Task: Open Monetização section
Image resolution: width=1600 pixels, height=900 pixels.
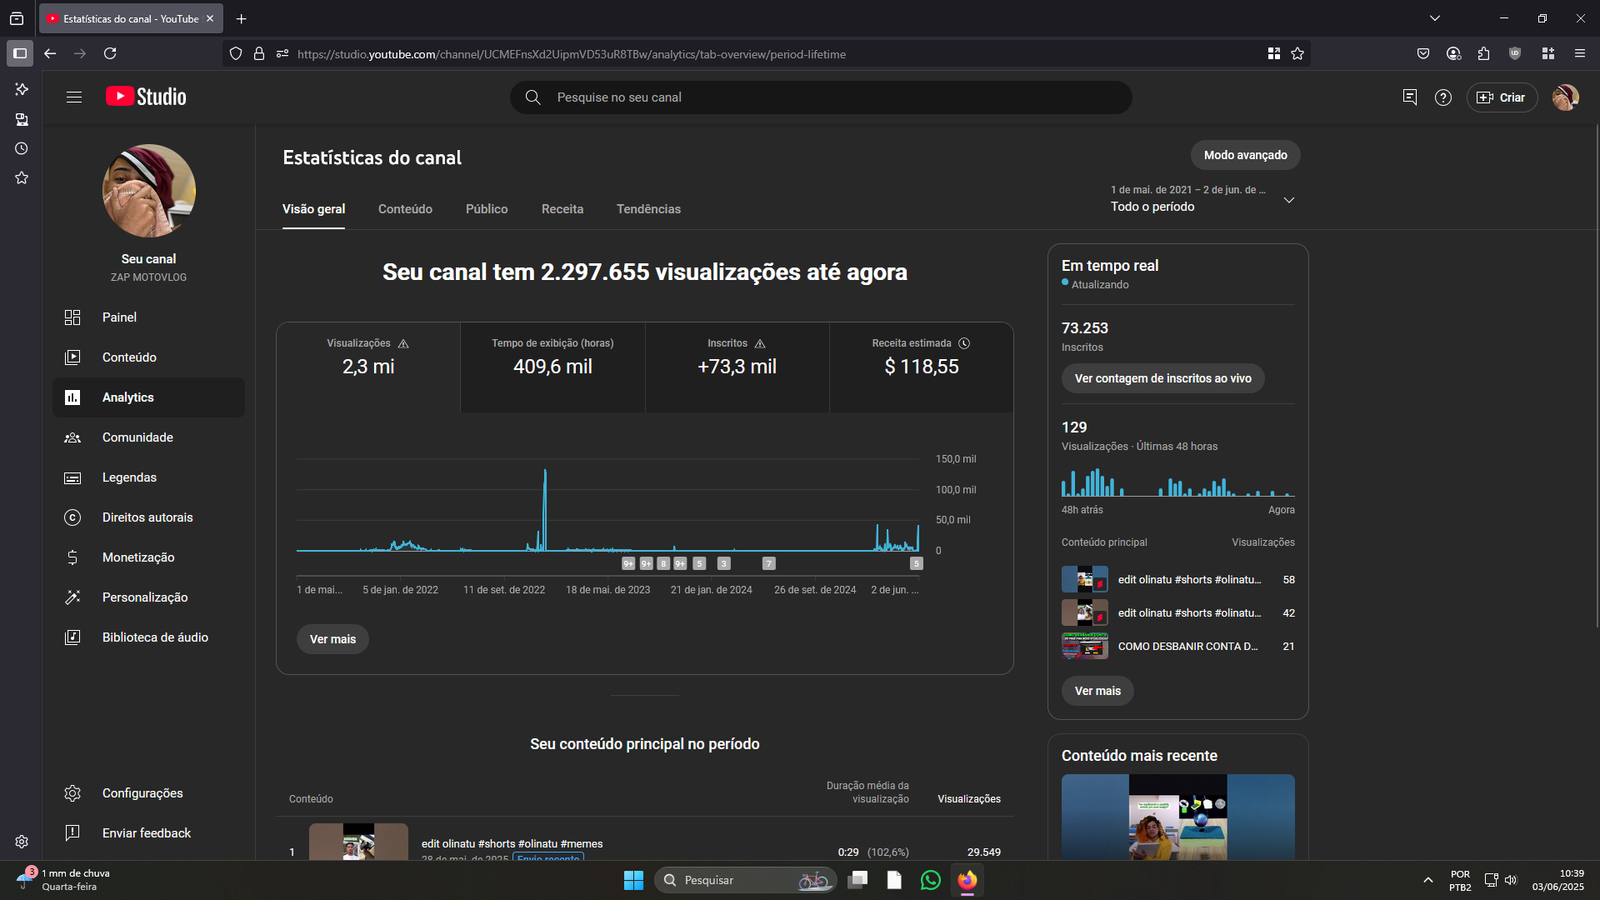Action: click(x=148, y=557)
